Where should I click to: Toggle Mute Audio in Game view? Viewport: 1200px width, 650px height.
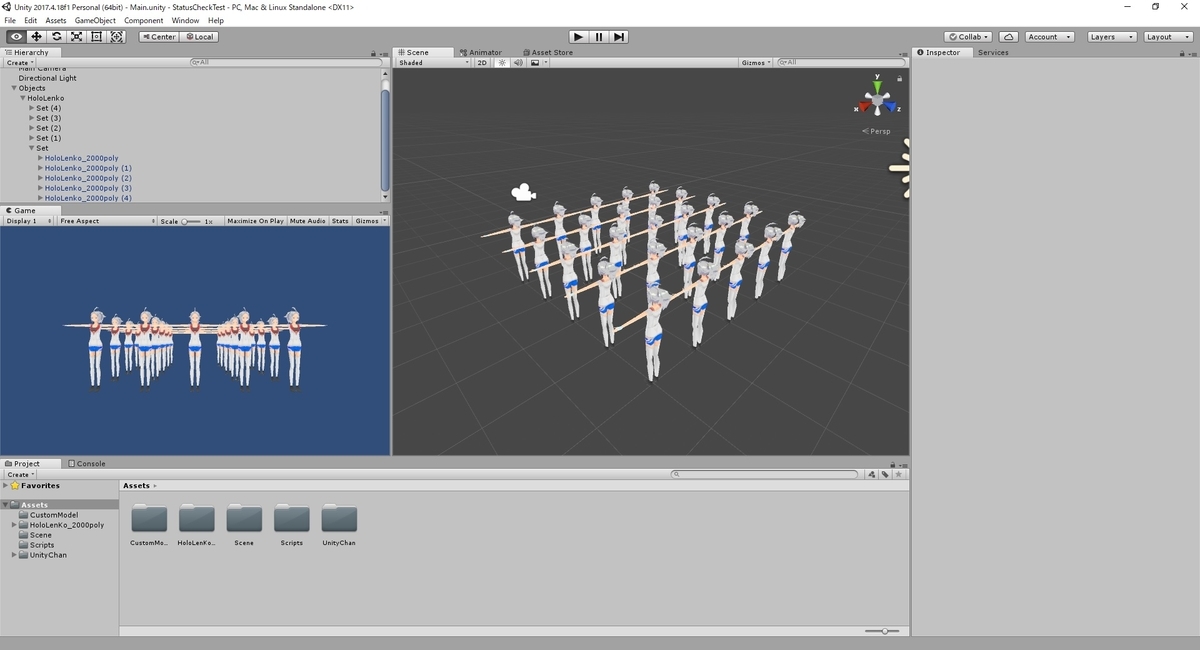tap(308, 221)
